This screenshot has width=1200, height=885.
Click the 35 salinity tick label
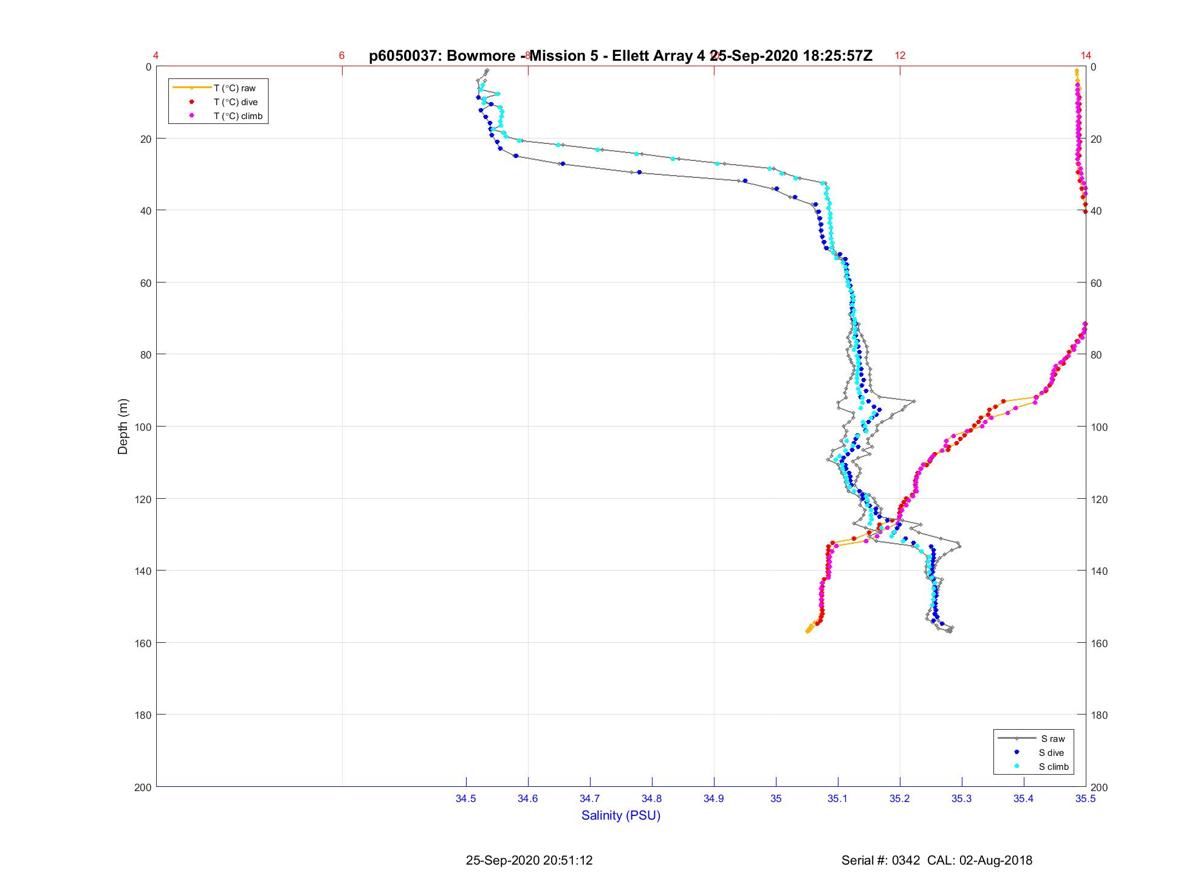[776, 798]
